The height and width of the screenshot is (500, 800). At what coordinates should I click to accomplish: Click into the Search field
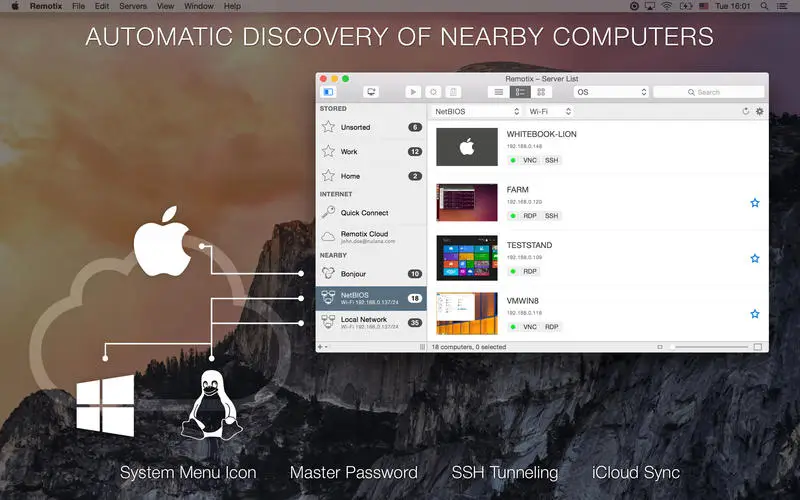pos(709,92)
